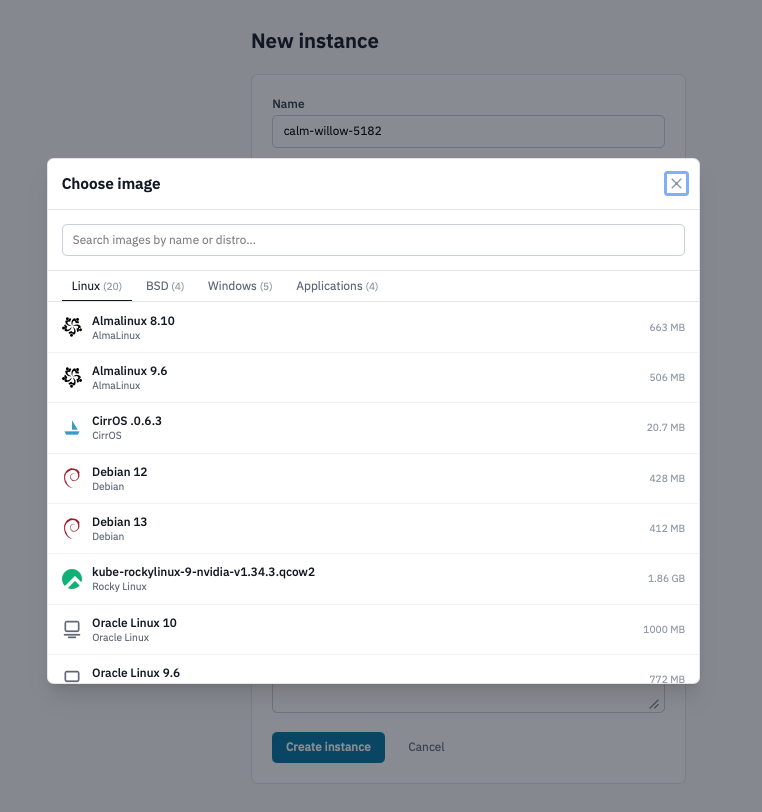Click the textarea resize handle
This screenshot has height=812, width=762.
654,704
